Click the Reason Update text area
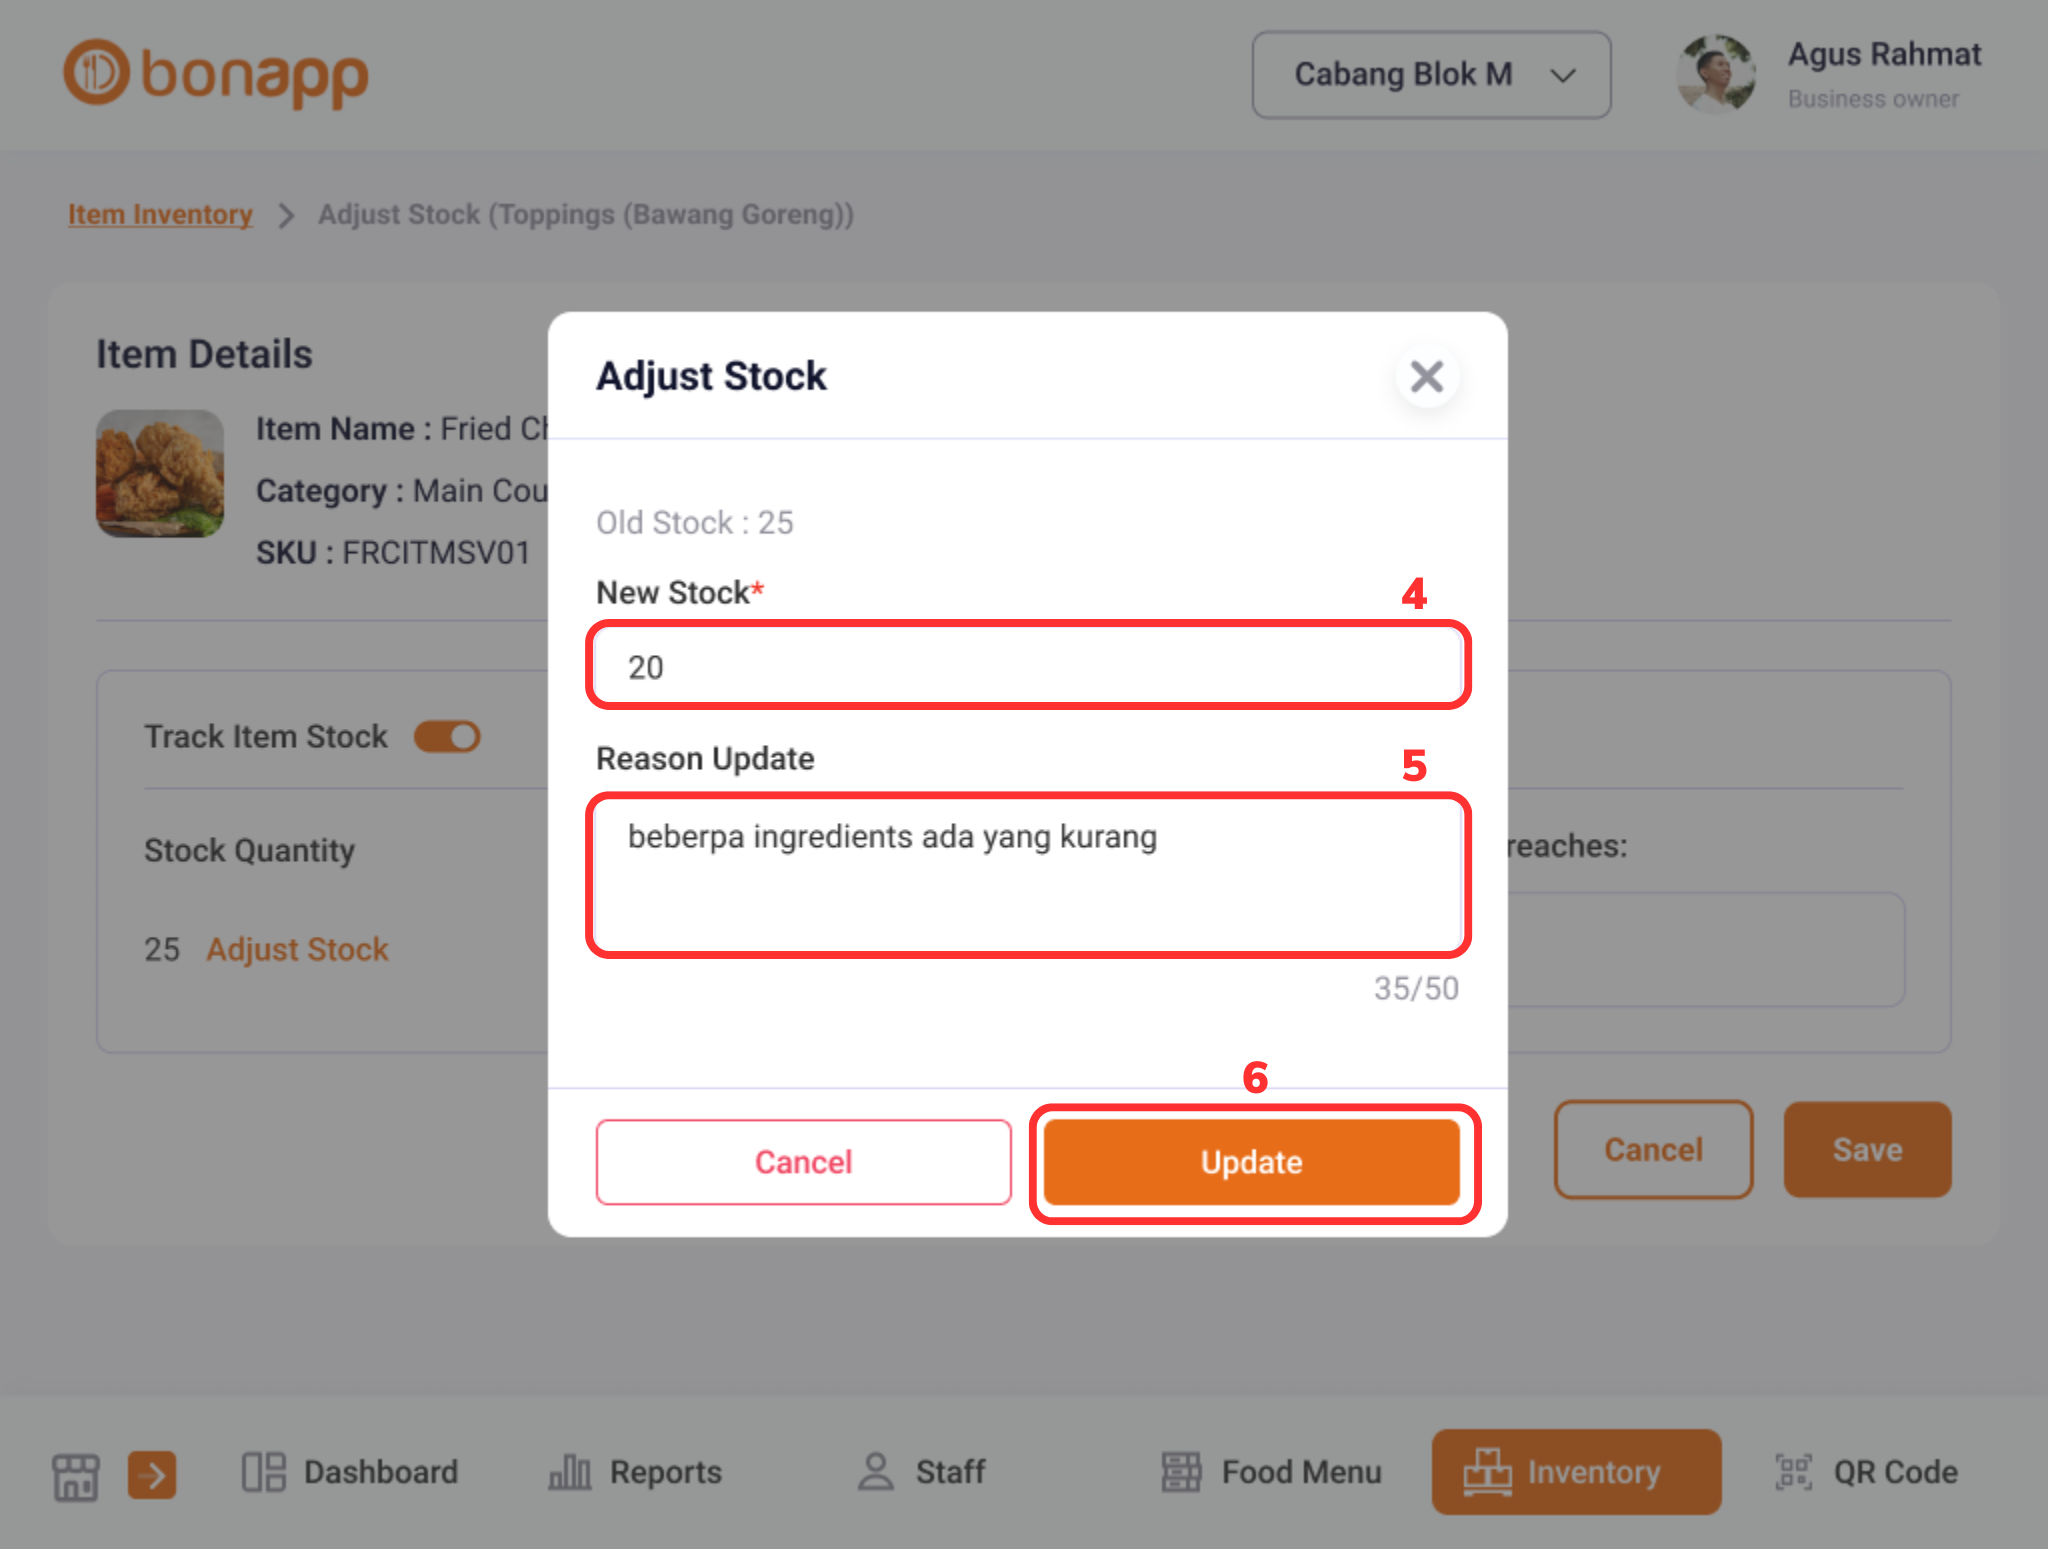This screenshot has height=1550, width=2048. pyautogui.click(x=1028, y=875)
